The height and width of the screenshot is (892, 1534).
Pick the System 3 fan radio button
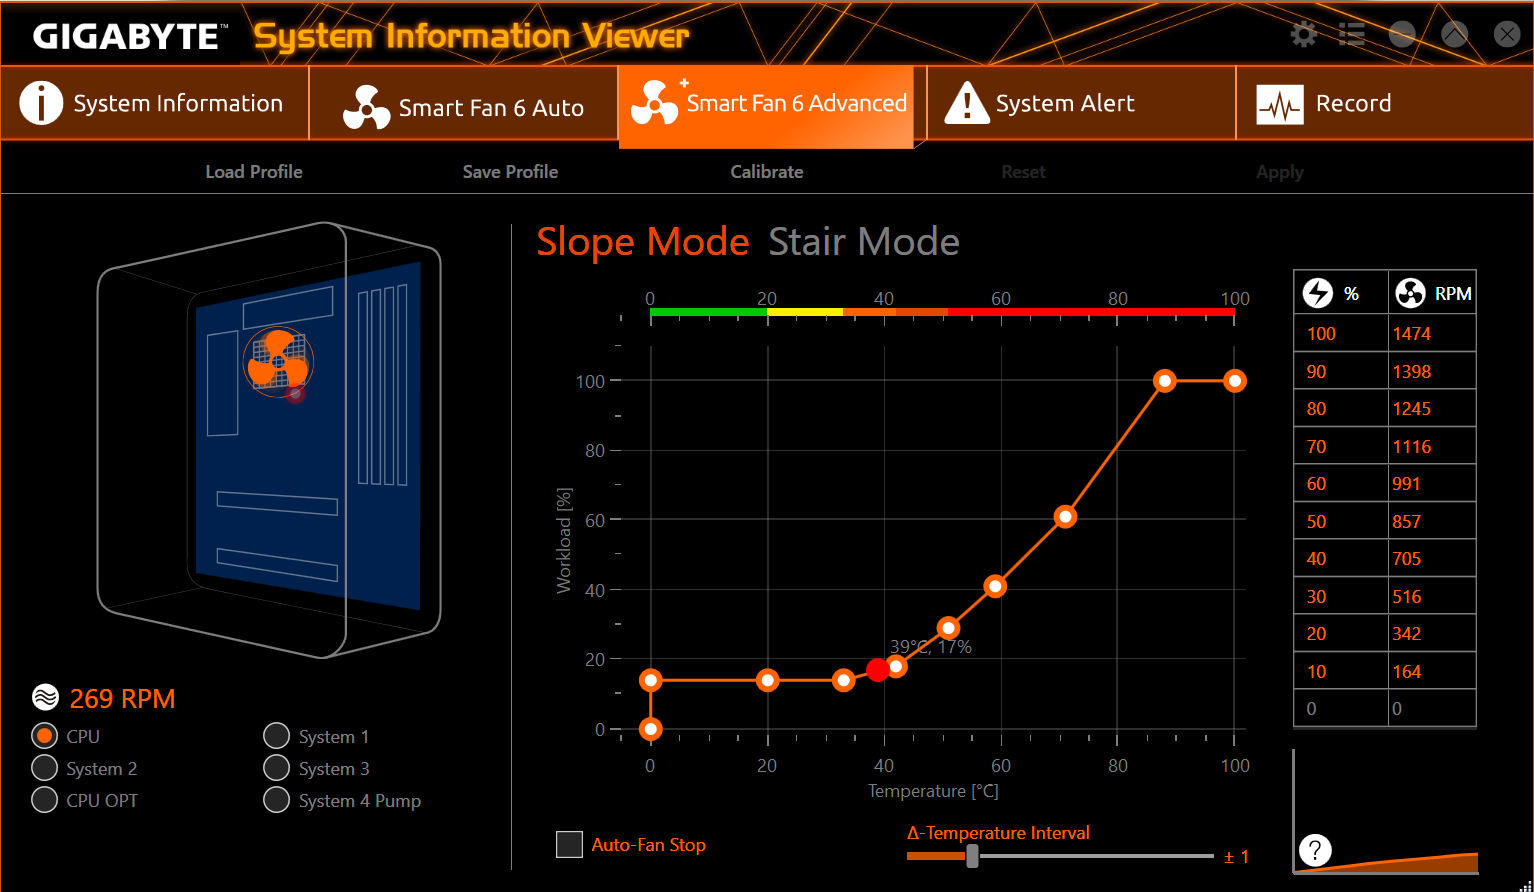click(x=277, y=768)
